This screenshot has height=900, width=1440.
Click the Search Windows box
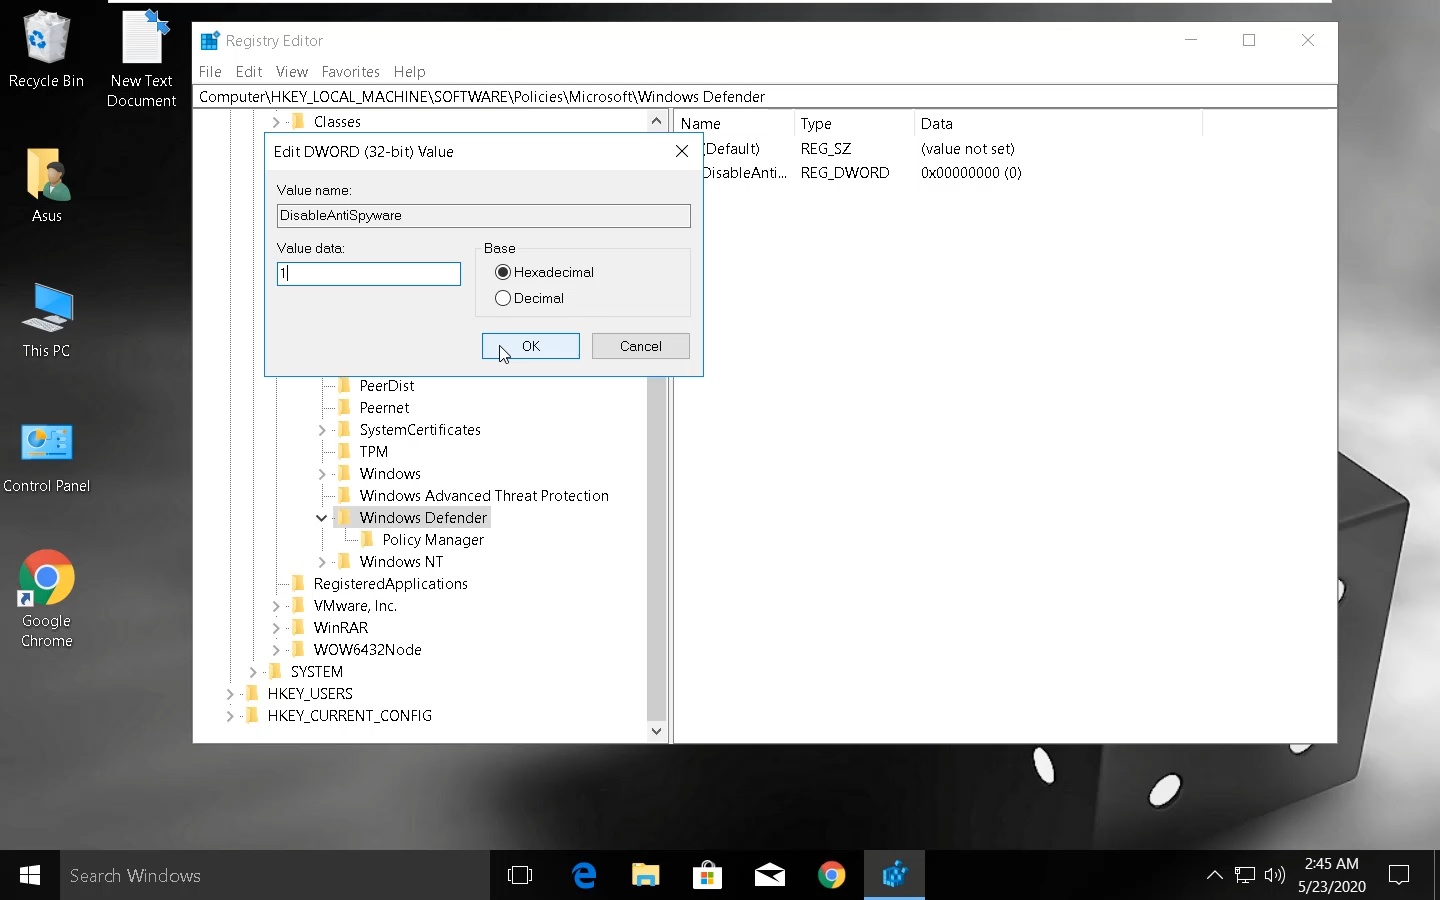tap(275, 875)
